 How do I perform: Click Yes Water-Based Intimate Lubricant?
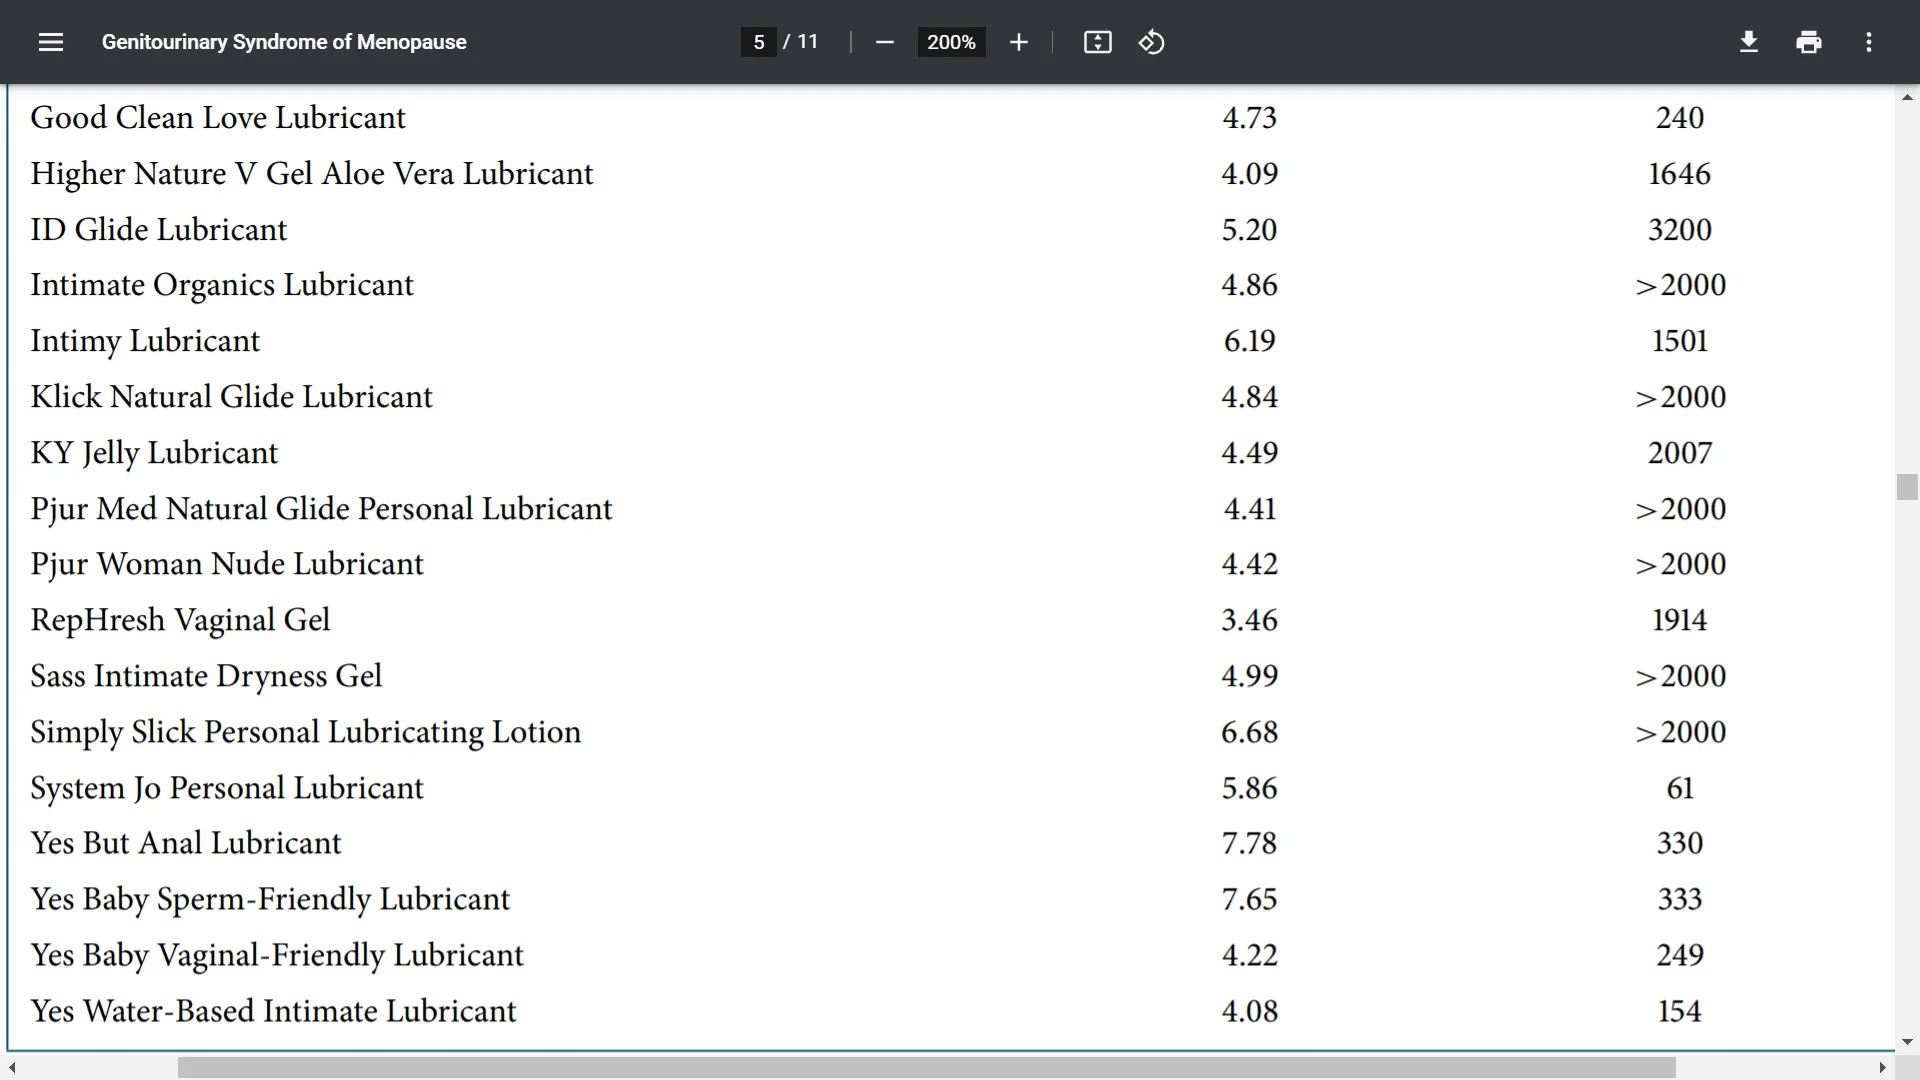[x=273, y=1012]
